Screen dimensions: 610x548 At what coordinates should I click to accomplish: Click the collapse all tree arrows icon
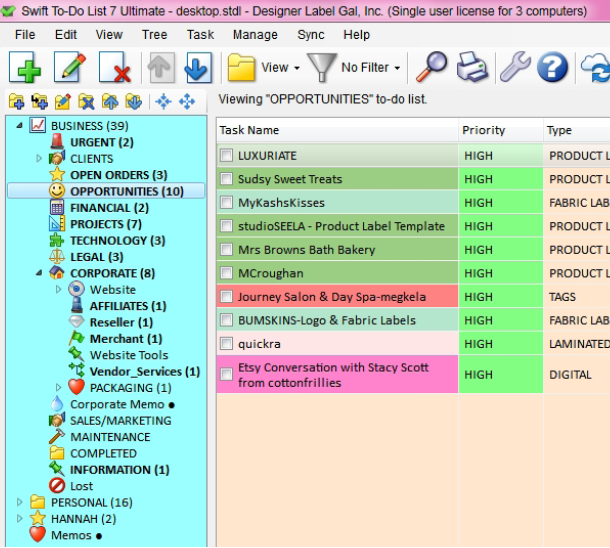pos(163,102)
